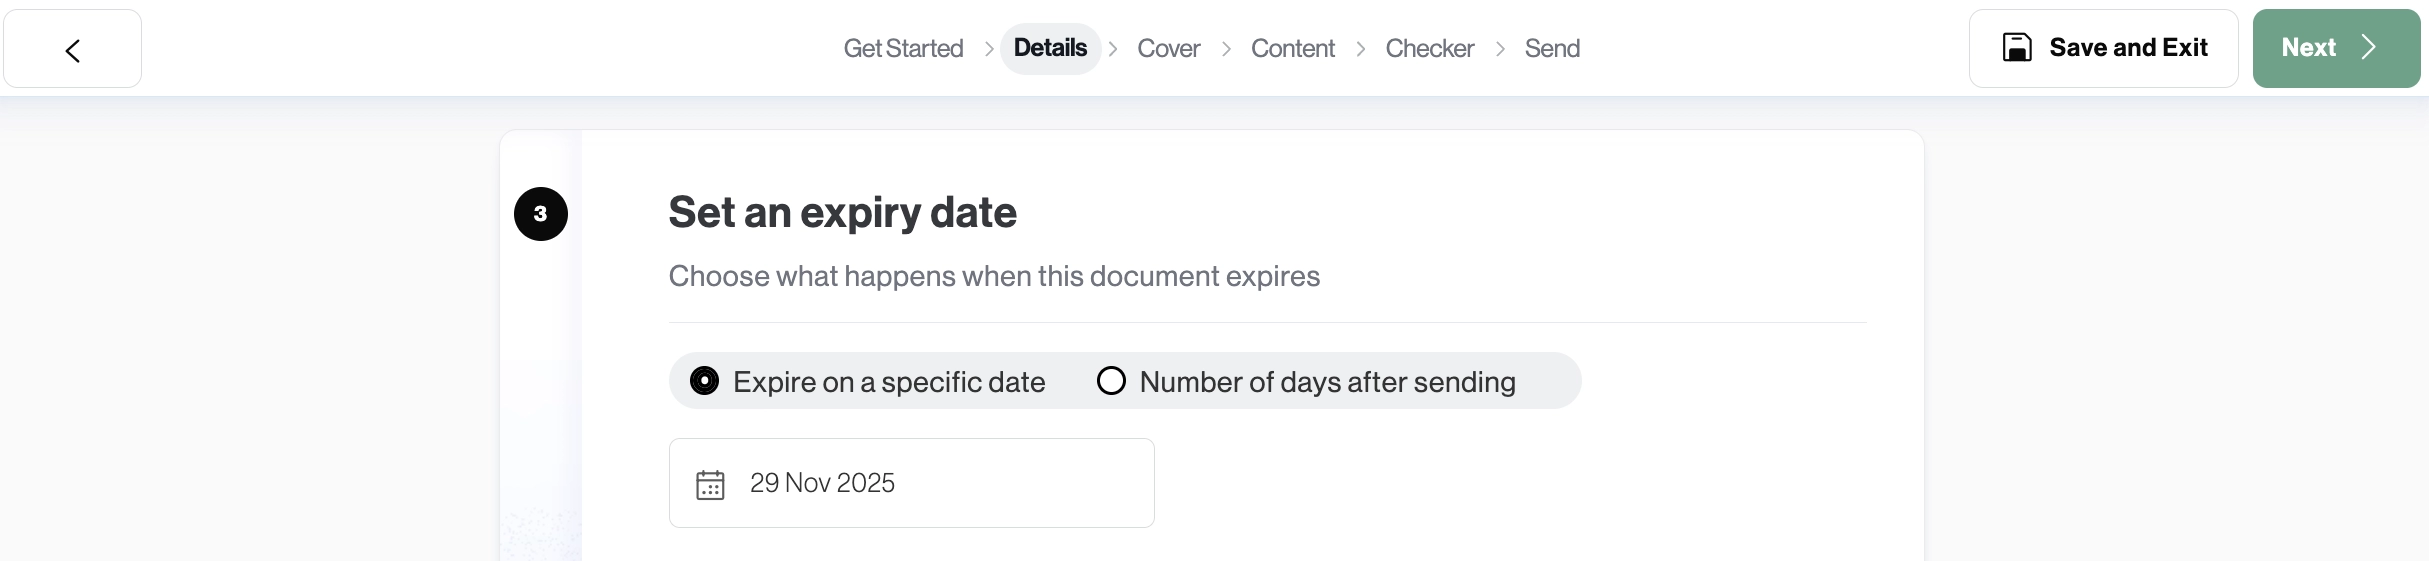Navigate to the Send step
This screenshot has height=561, width=2429.
(x=1552, y=49)
